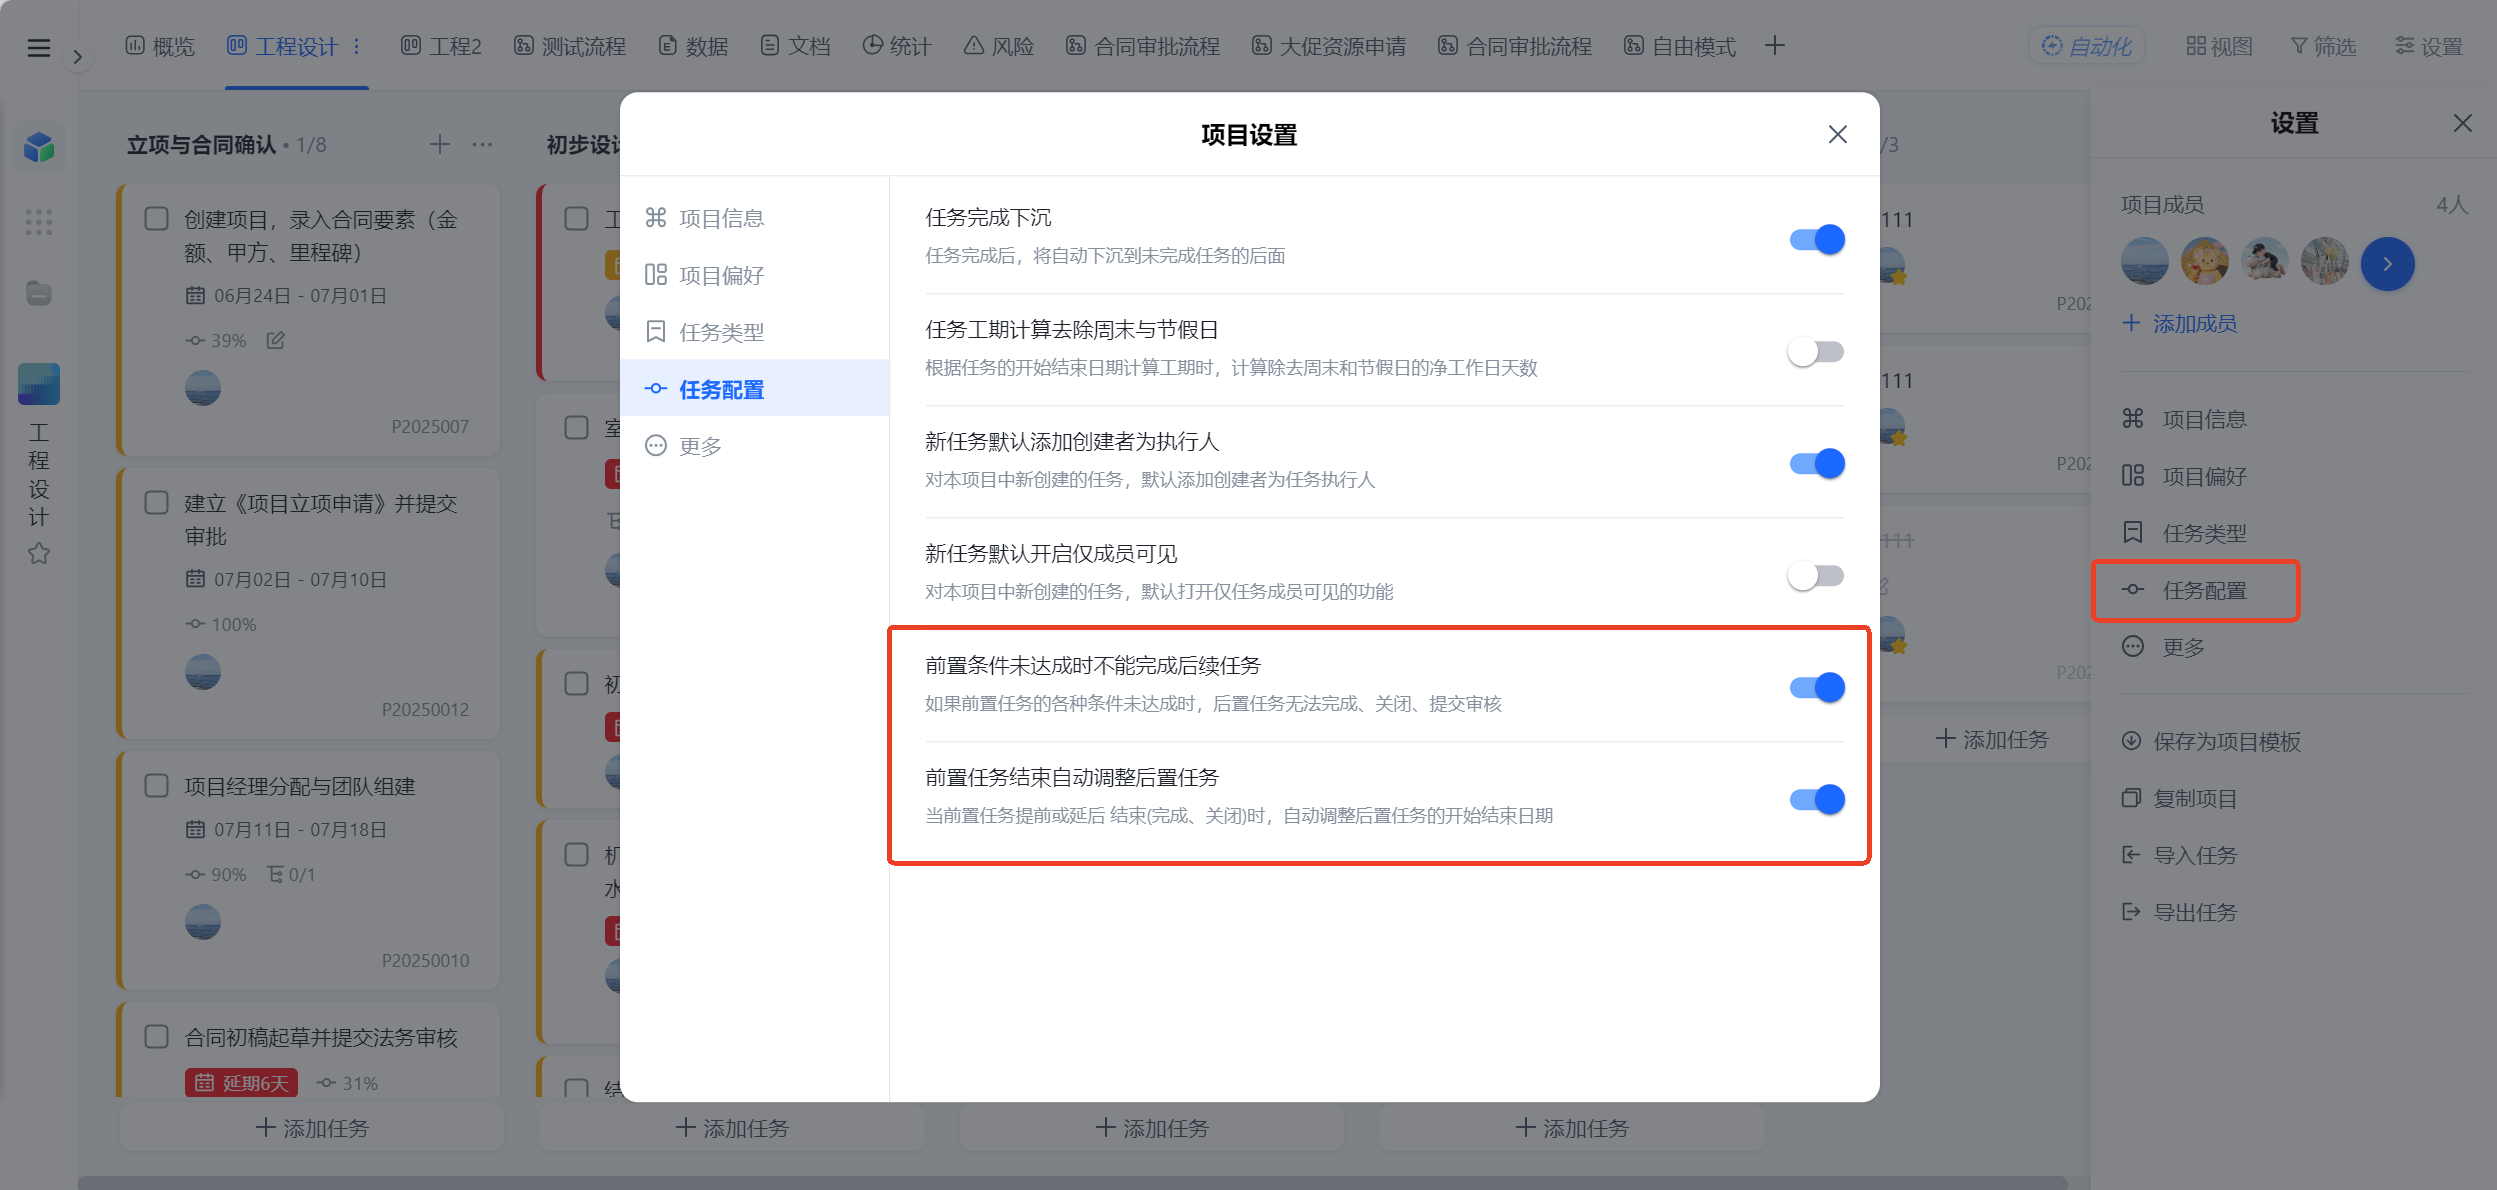
Task: Open the 工程设计 tab options menu
Action: pos(357,46)
